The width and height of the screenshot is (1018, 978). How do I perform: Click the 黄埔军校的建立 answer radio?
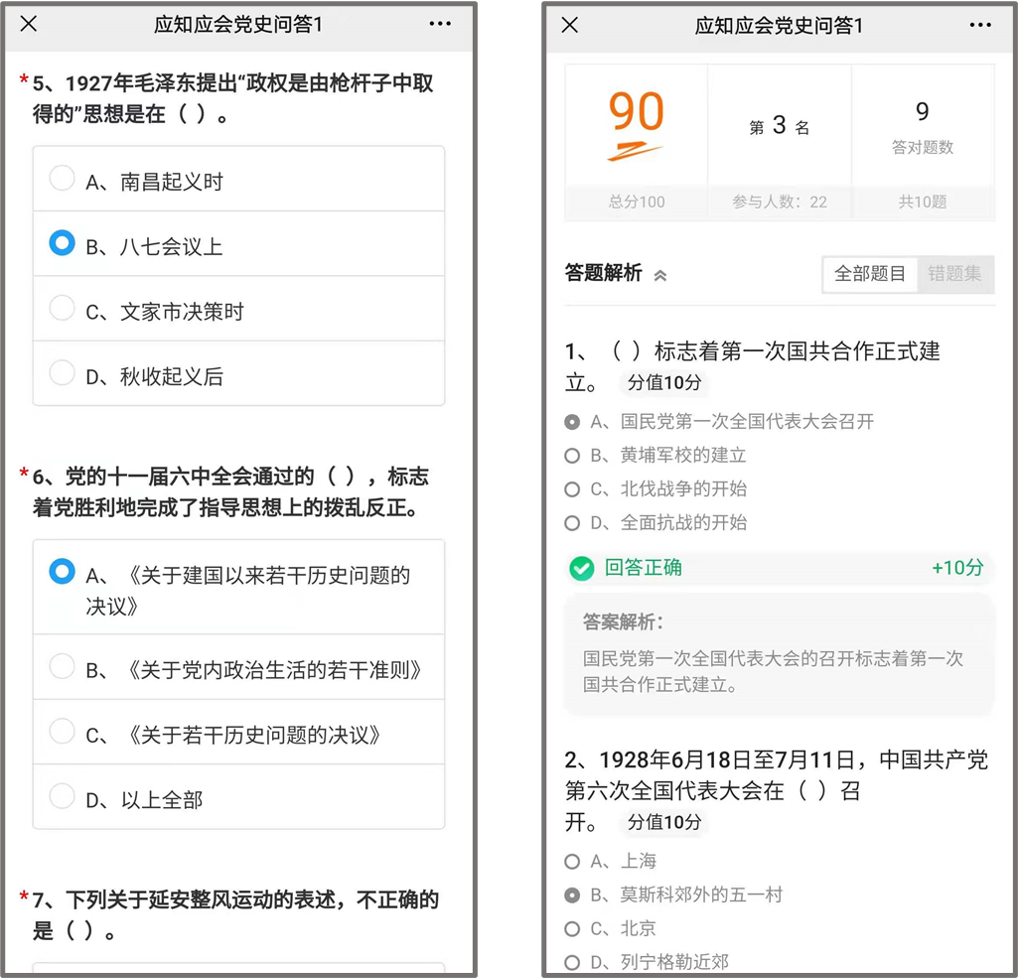coord(572,456)
